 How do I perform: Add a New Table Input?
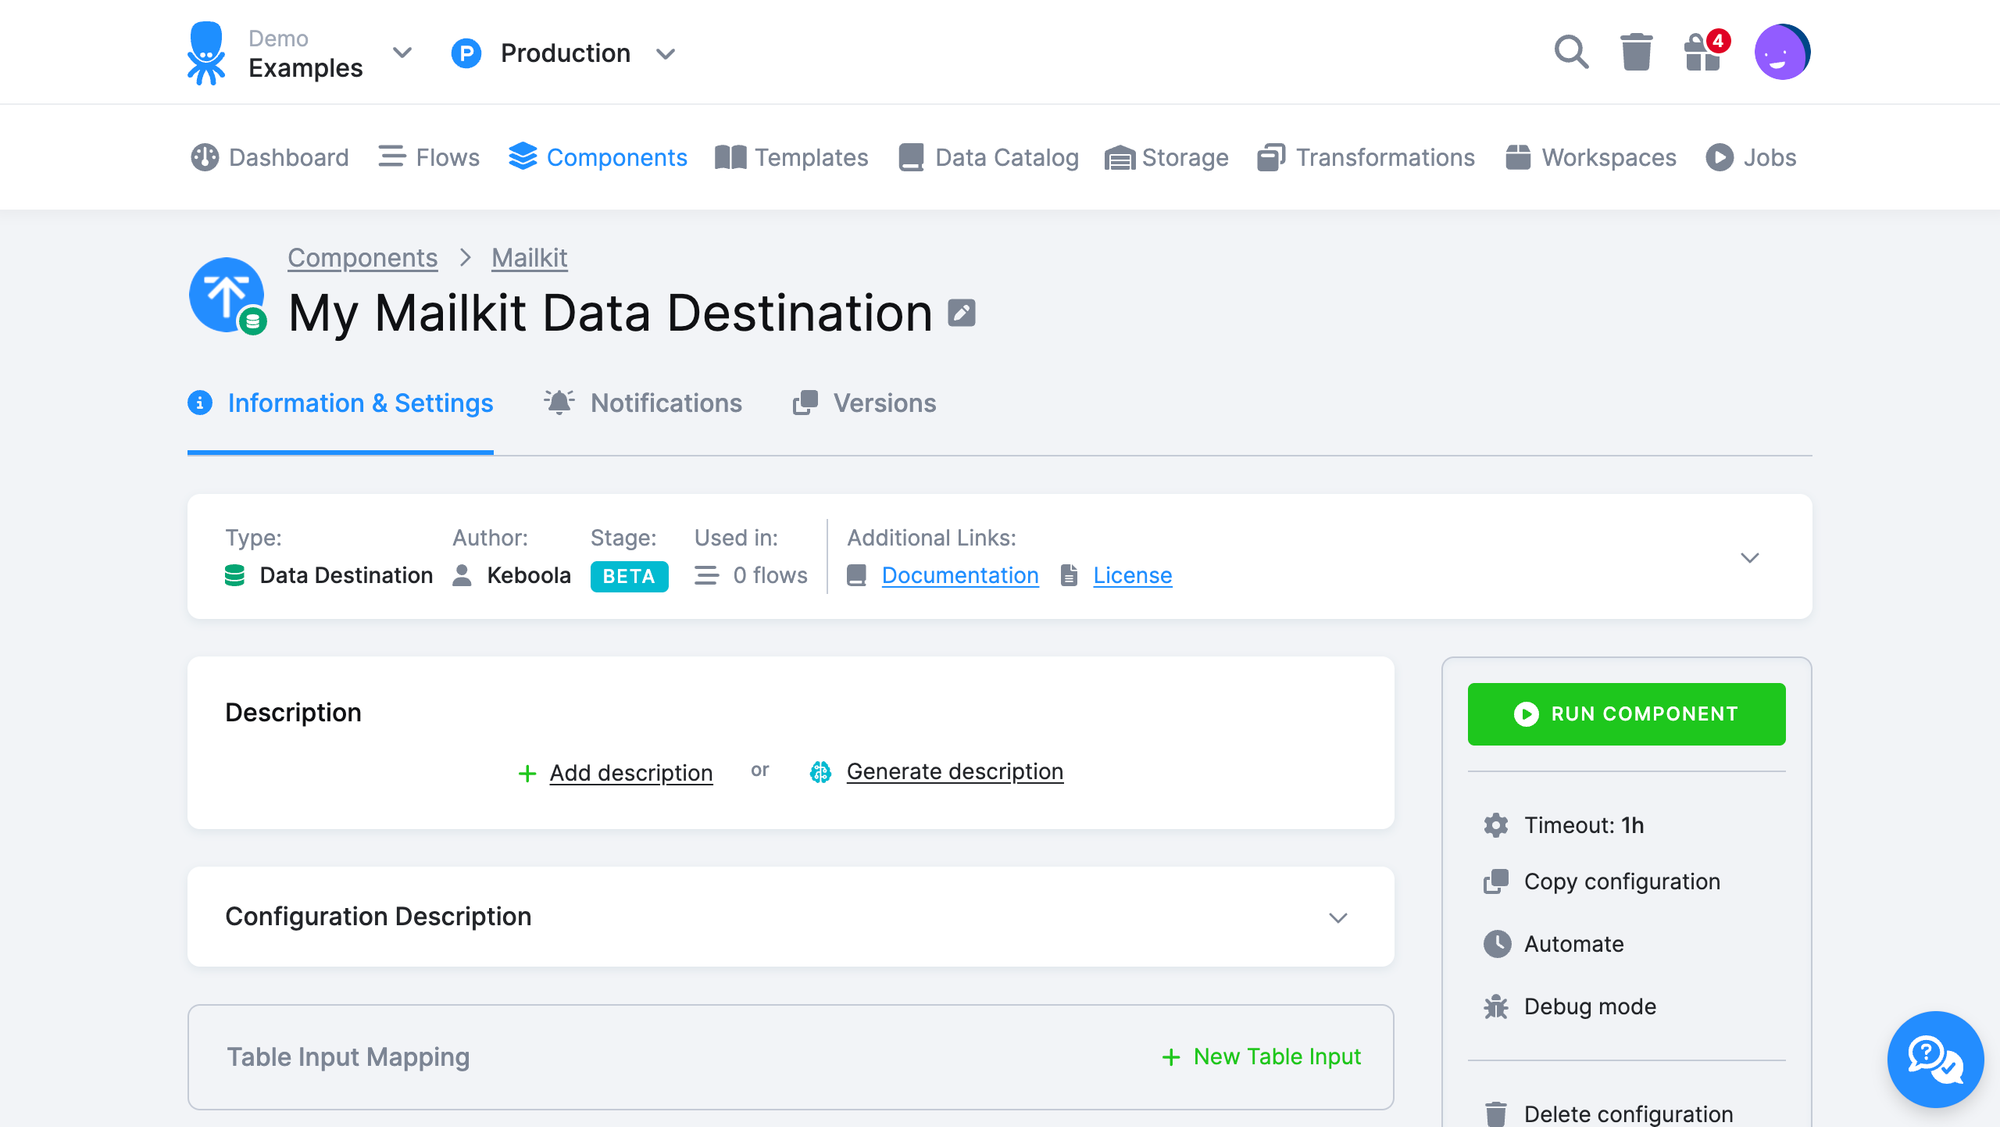pyautogui.click(x=1261, y=1056)
